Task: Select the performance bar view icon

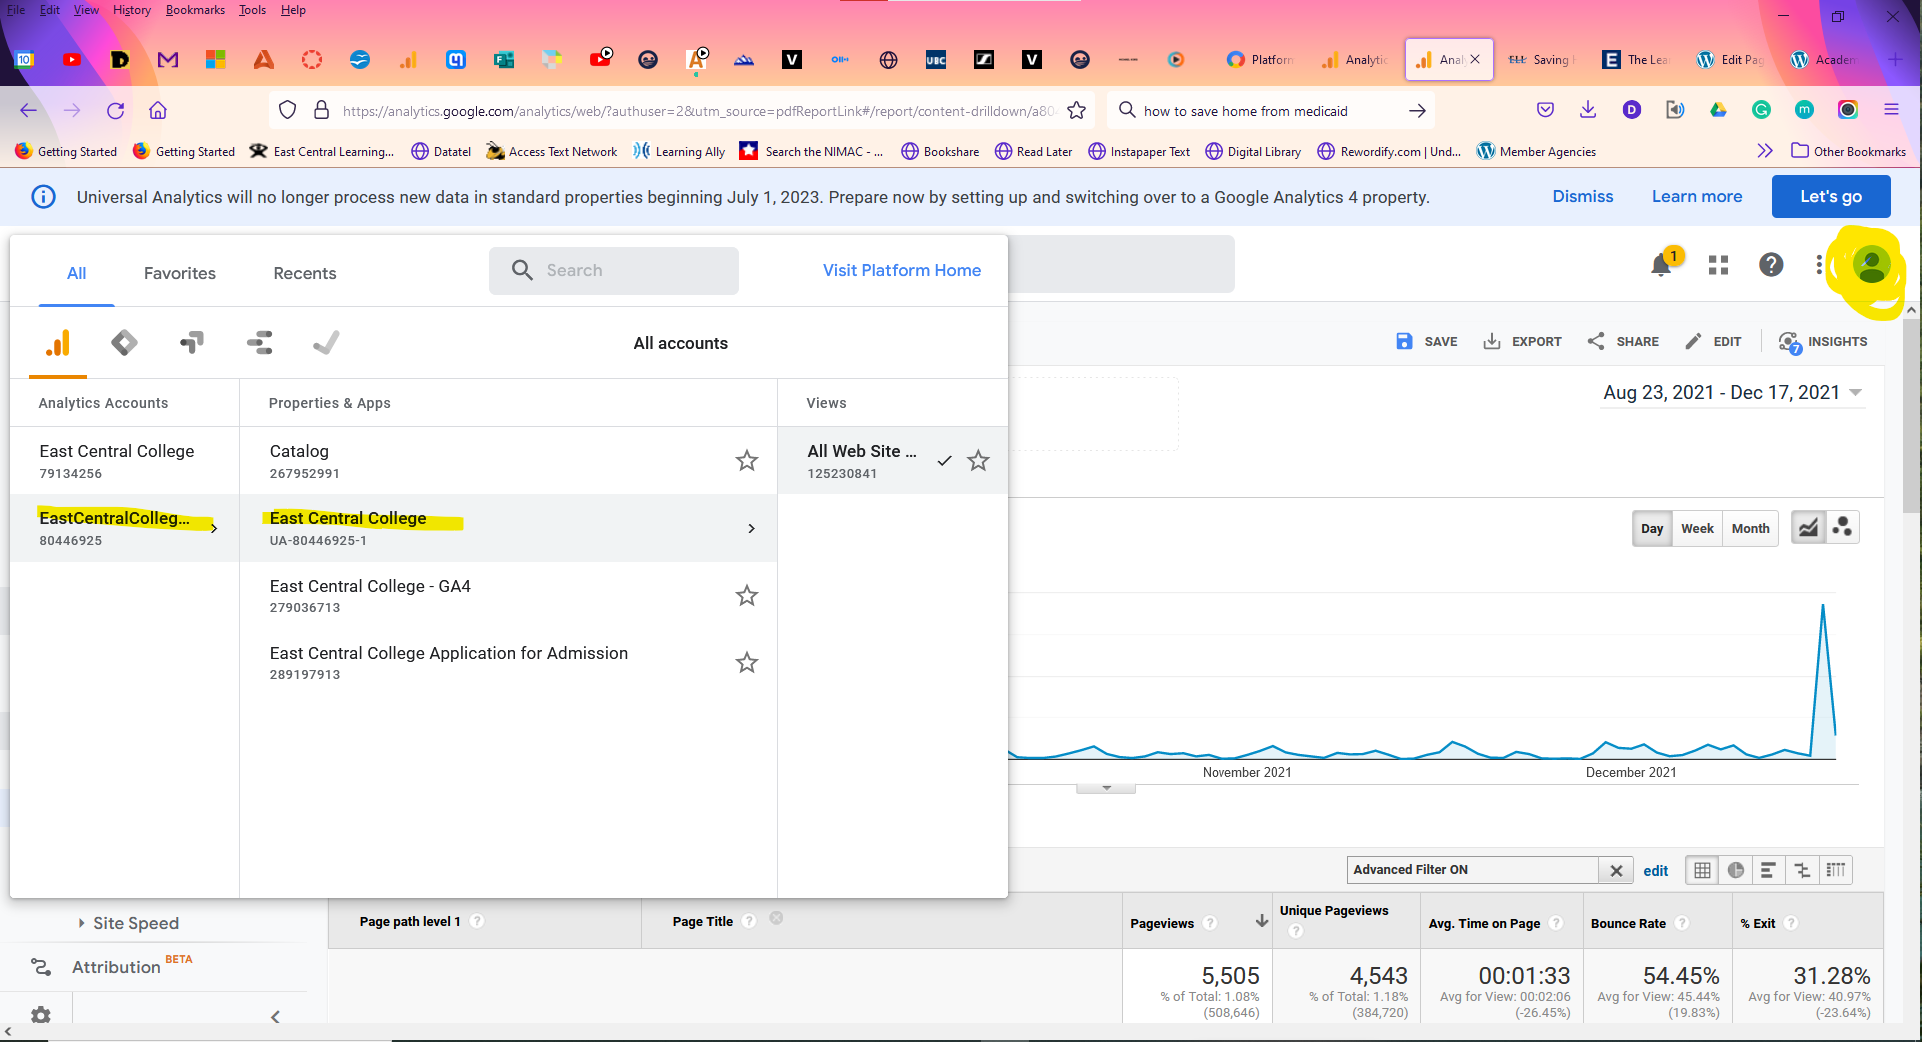Action: pyautogui.click(x=1768, y=870)
